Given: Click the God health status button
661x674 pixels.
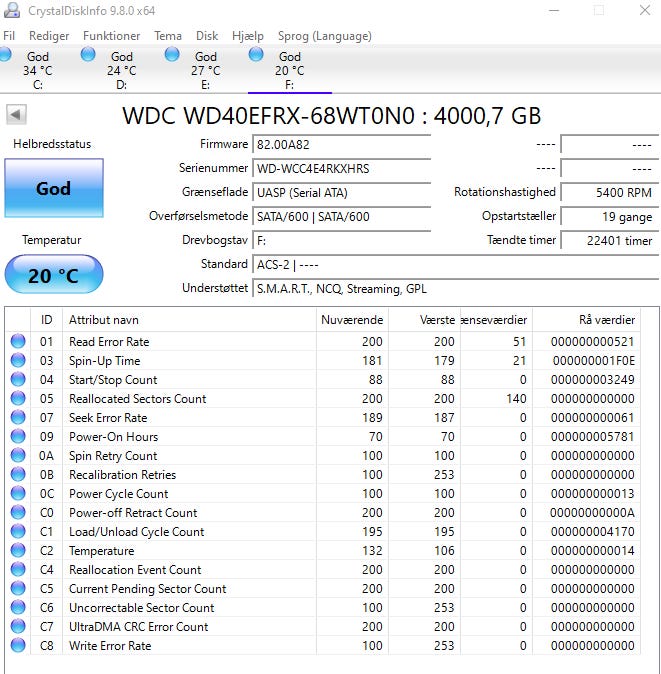Looking at the screenshot, I should tap(53, 188).
